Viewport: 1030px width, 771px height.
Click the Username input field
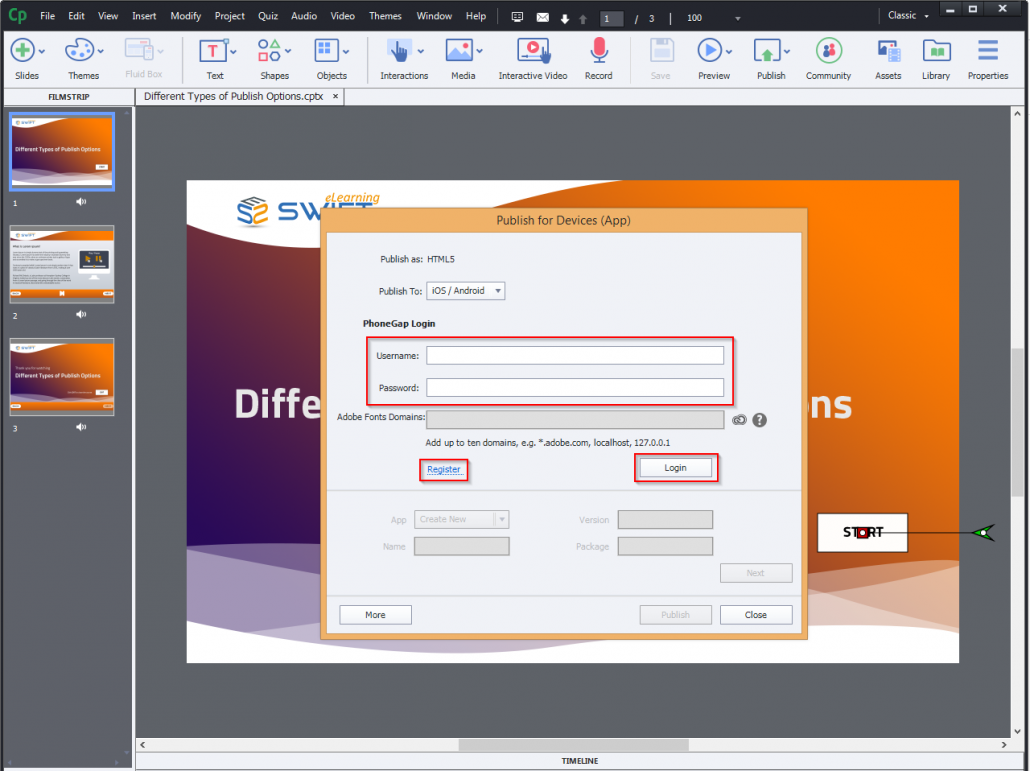(x=575, y=354)
